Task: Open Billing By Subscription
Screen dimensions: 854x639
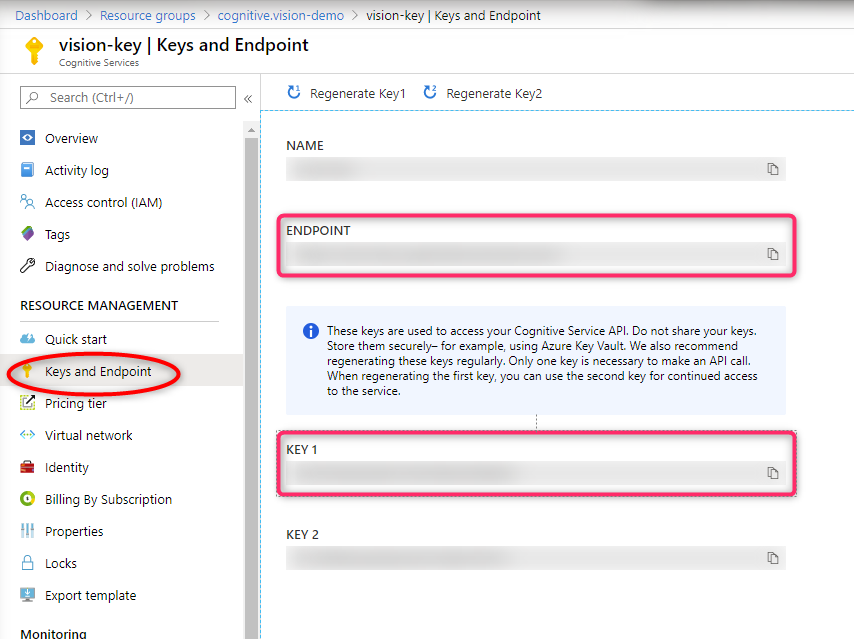Action: point(108,500)
